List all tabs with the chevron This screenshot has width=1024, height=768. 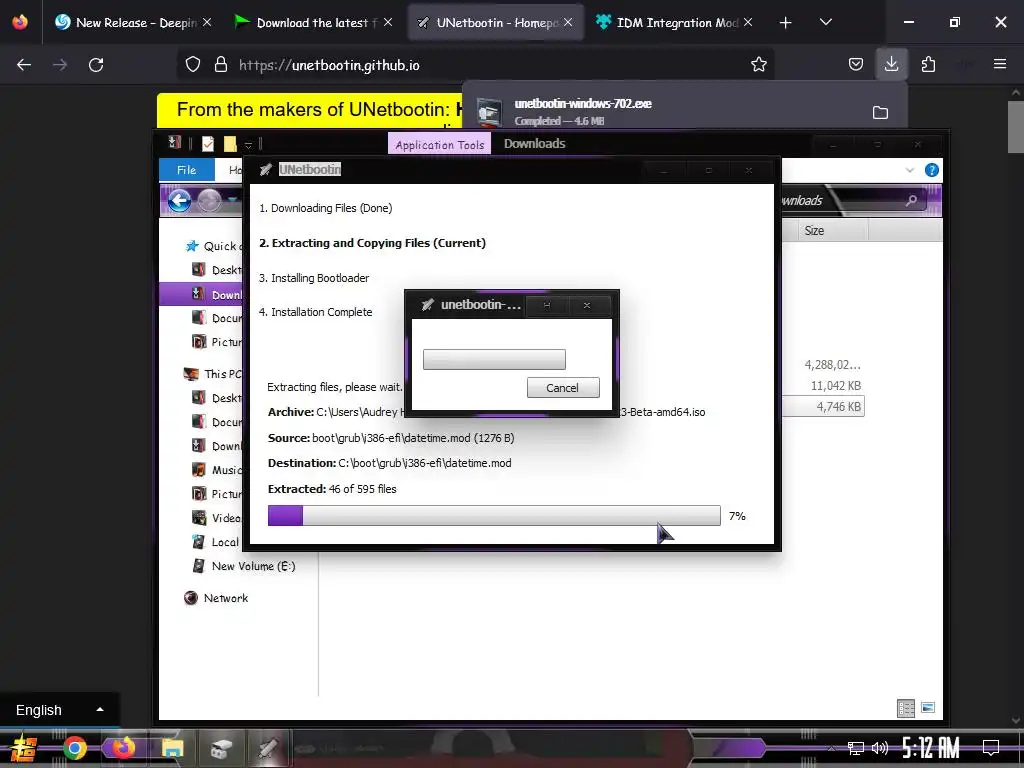point(825,22)
